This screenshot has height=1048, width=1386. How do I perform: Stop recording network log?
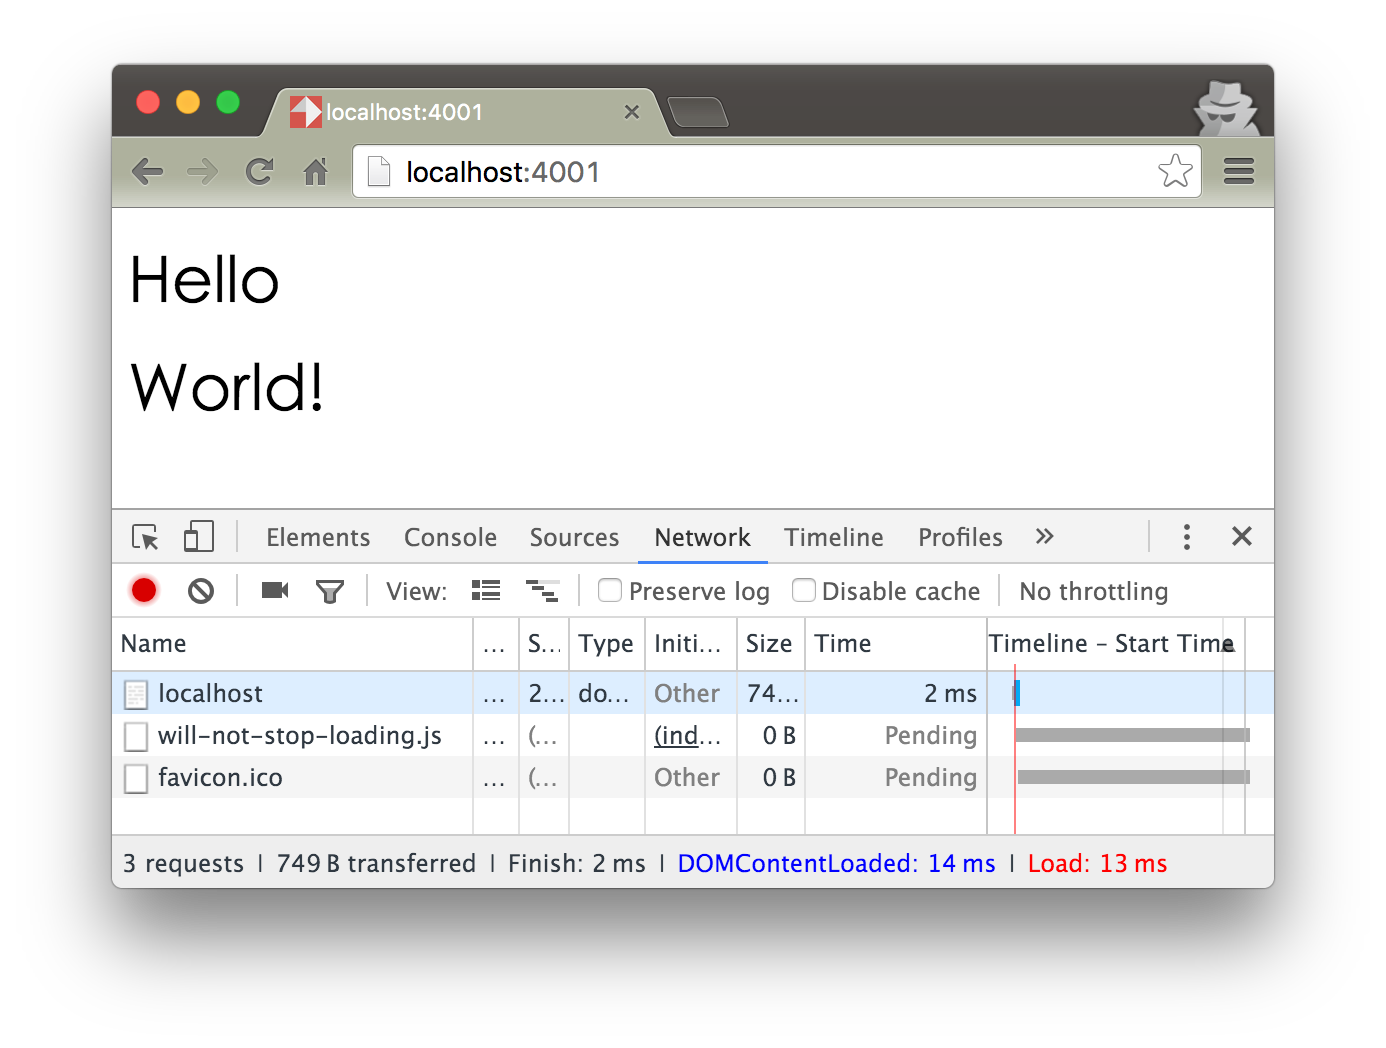[144, 591]
